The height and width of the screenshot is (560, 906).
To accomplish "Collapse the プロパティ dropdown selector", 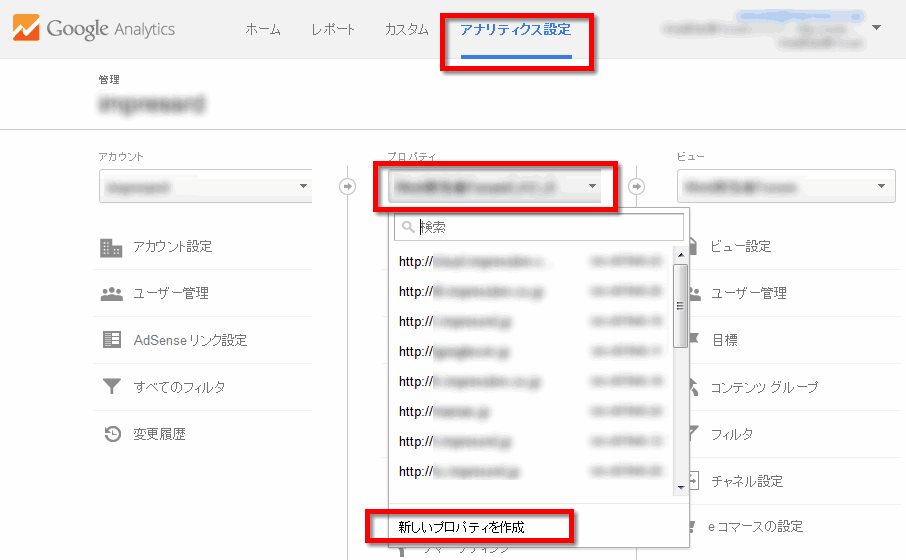I will pyautogui.click(x=496, y=186).
